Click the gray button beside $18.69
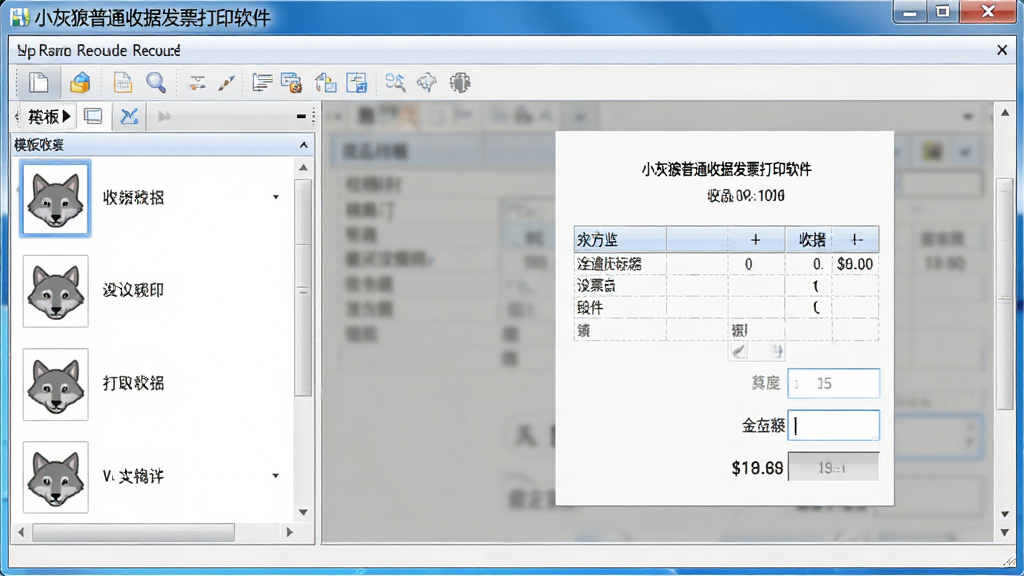1024x576 pixels. [x=833, y=467]
